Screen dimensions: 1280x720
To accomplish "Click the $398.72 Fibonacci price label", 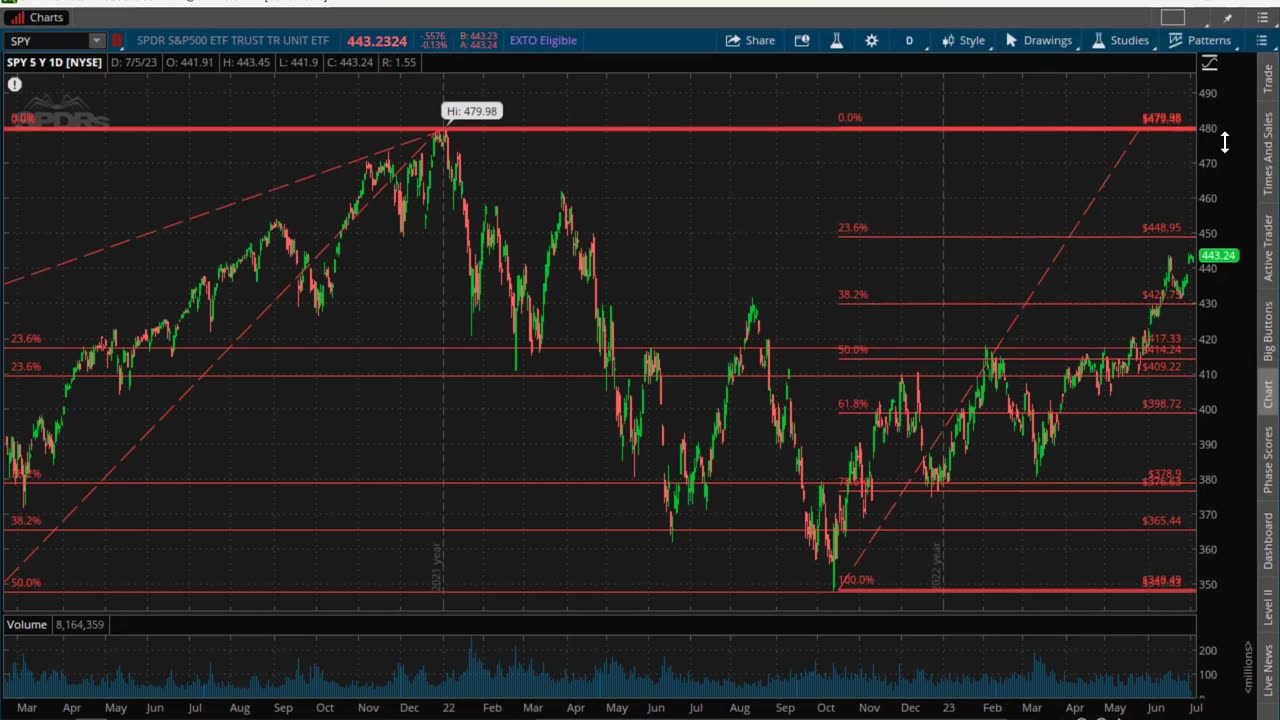I will (x=1161, y=405).
